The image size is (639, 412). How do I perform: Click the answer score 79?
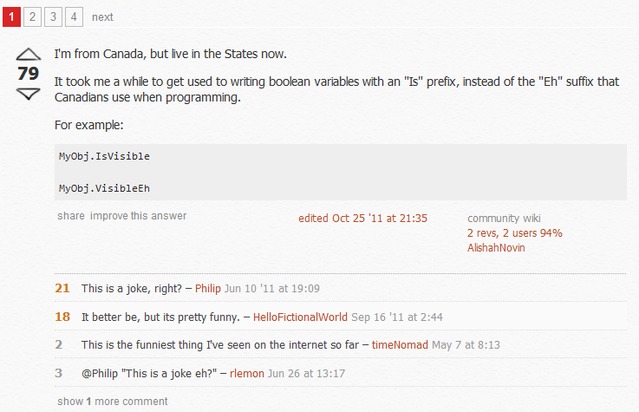point(28,74)
